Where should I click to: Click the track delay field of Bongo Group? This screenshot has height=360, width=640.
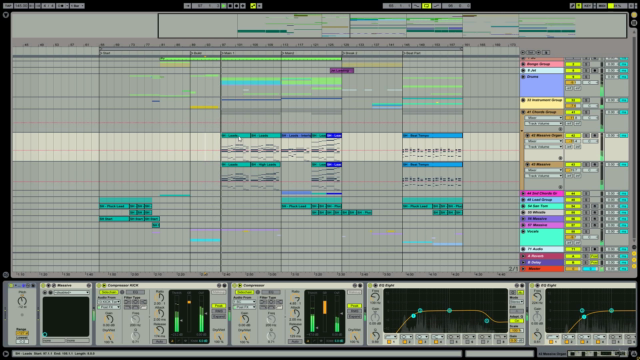pos(611,64)
